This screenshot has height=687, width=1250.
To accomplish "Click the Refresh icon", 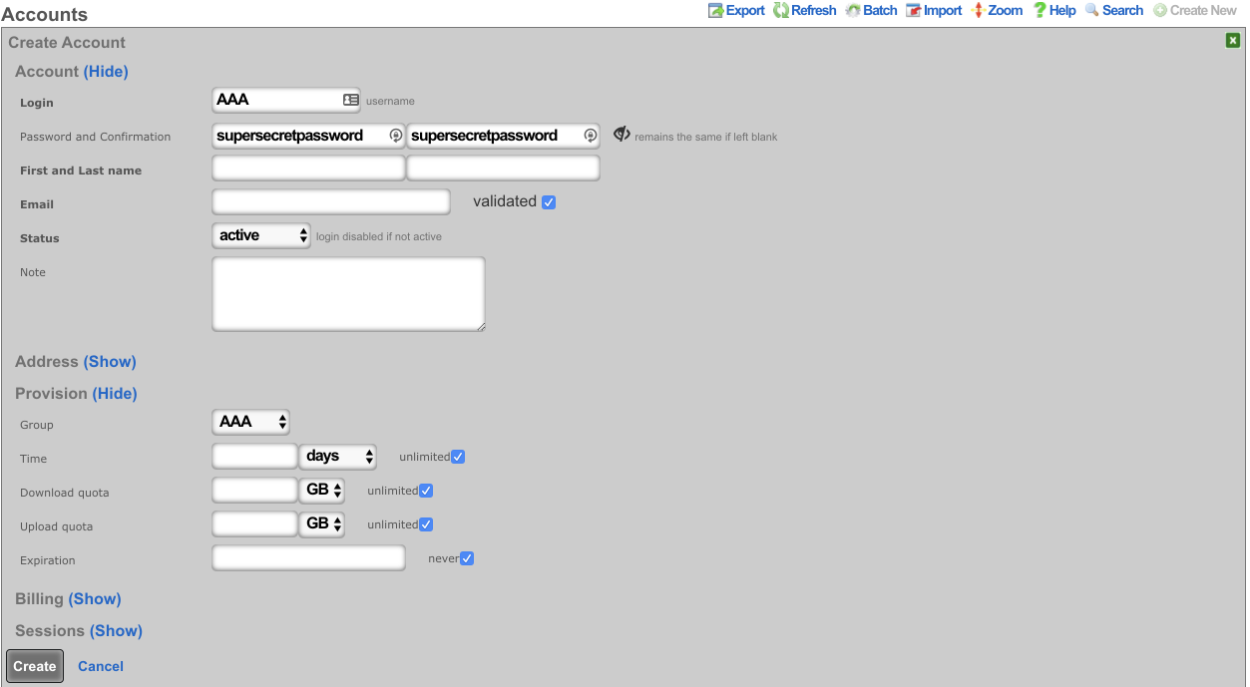I will 781,11.
